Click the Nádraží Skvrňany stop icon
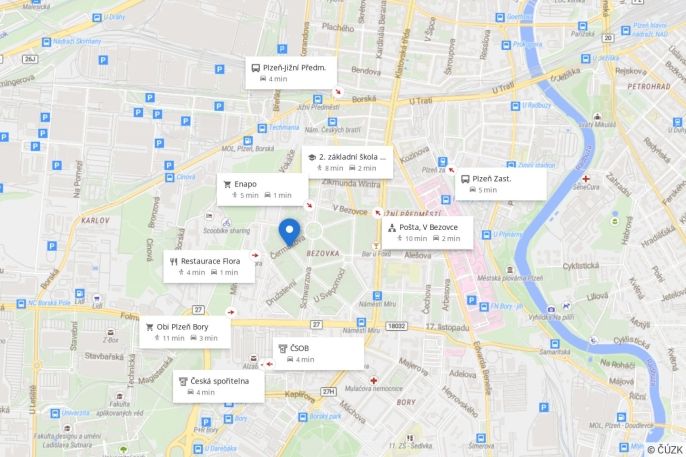This screenshot has width=686, height=457. [x=46, y=42]
